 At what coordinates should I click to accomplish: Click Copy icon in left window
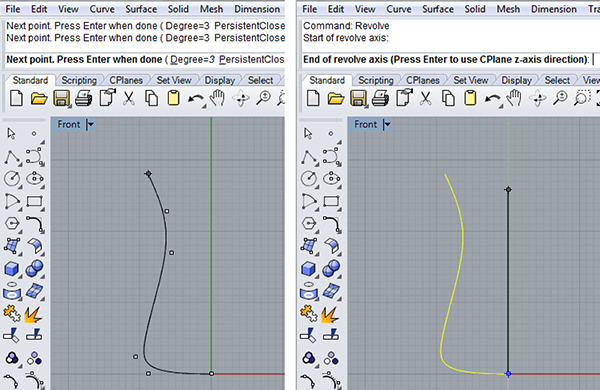point(151,98)
